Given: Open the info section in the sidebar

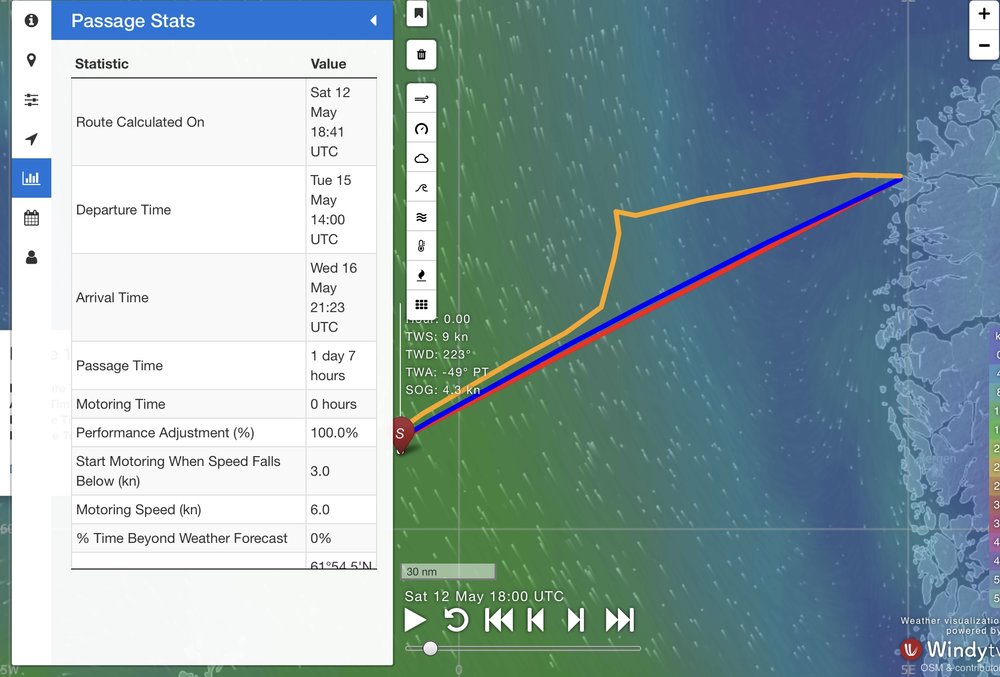Looking at the screenshot, I should (x=31, y=20).
